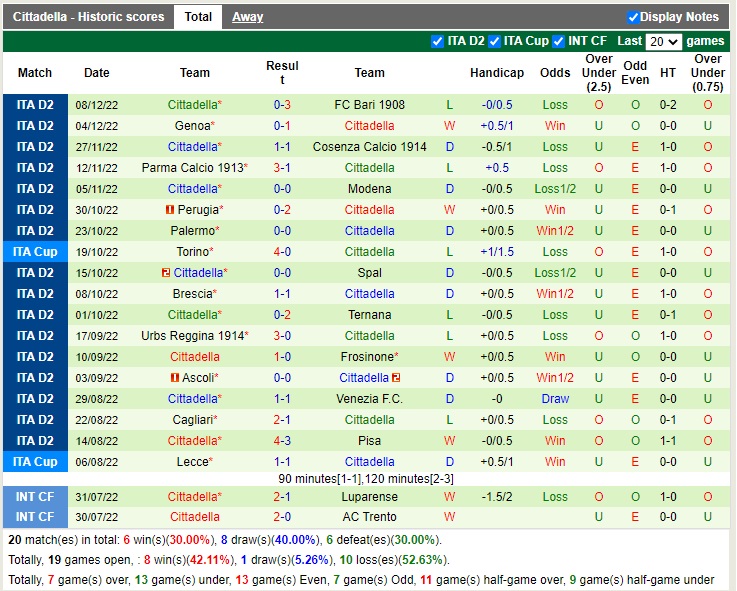This screenshot has width=737, height=591.
Task: Open the FC Bari 1908 team link
Action: coord(369,105)
